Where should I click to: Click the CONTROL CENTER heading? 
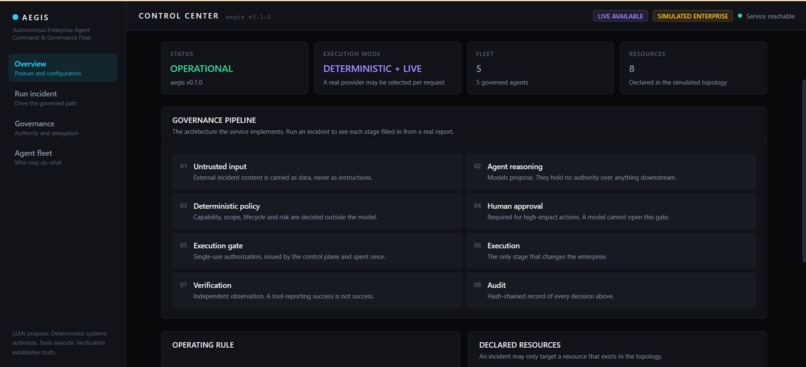coord(178,16)
